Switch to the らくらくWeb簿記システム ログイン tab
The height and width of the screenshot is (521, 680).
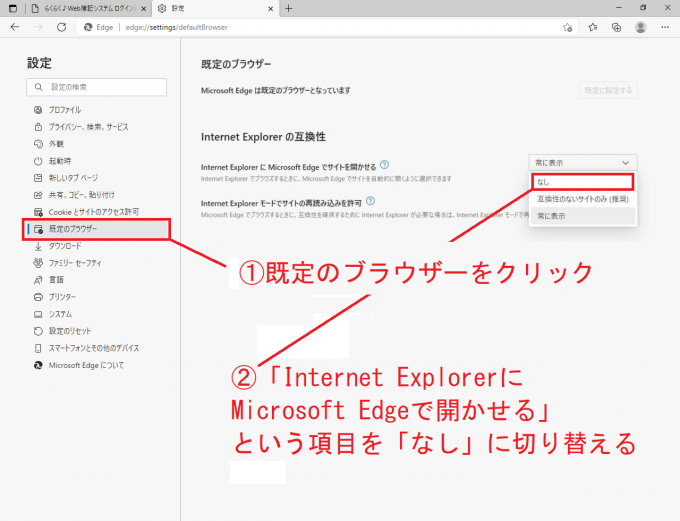click(x=89, y=8)
